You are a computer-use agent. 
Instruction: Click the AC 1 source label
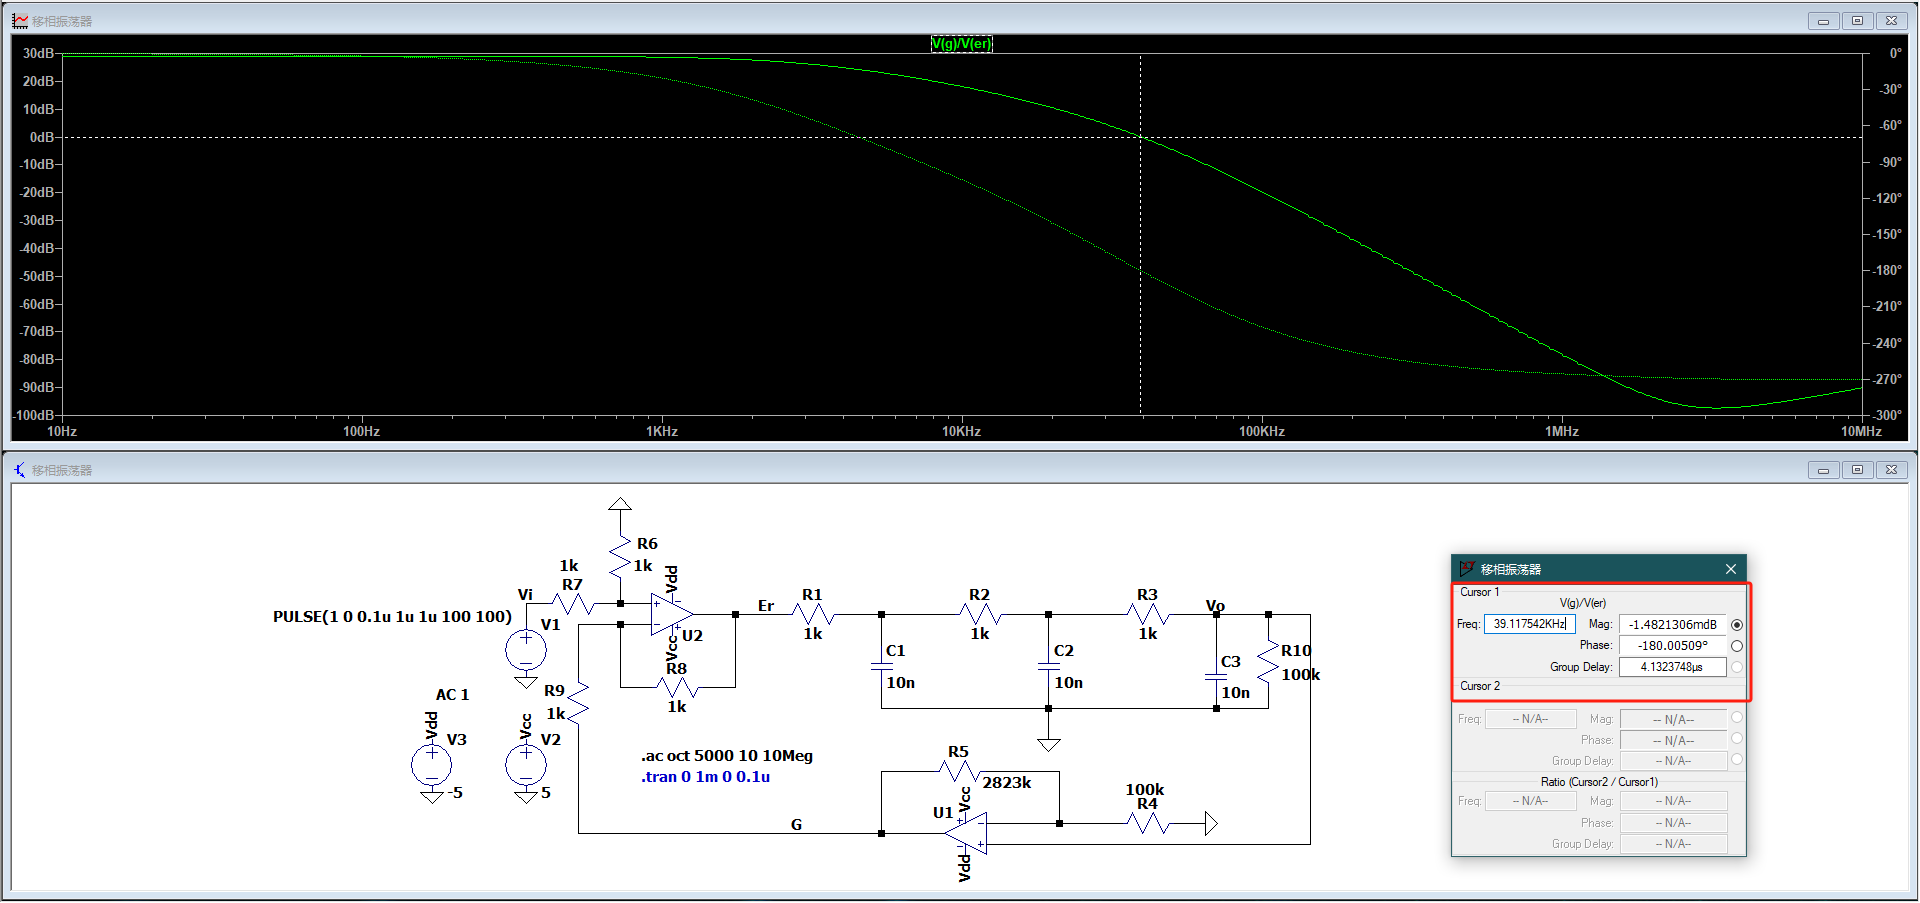click(452, 695)
